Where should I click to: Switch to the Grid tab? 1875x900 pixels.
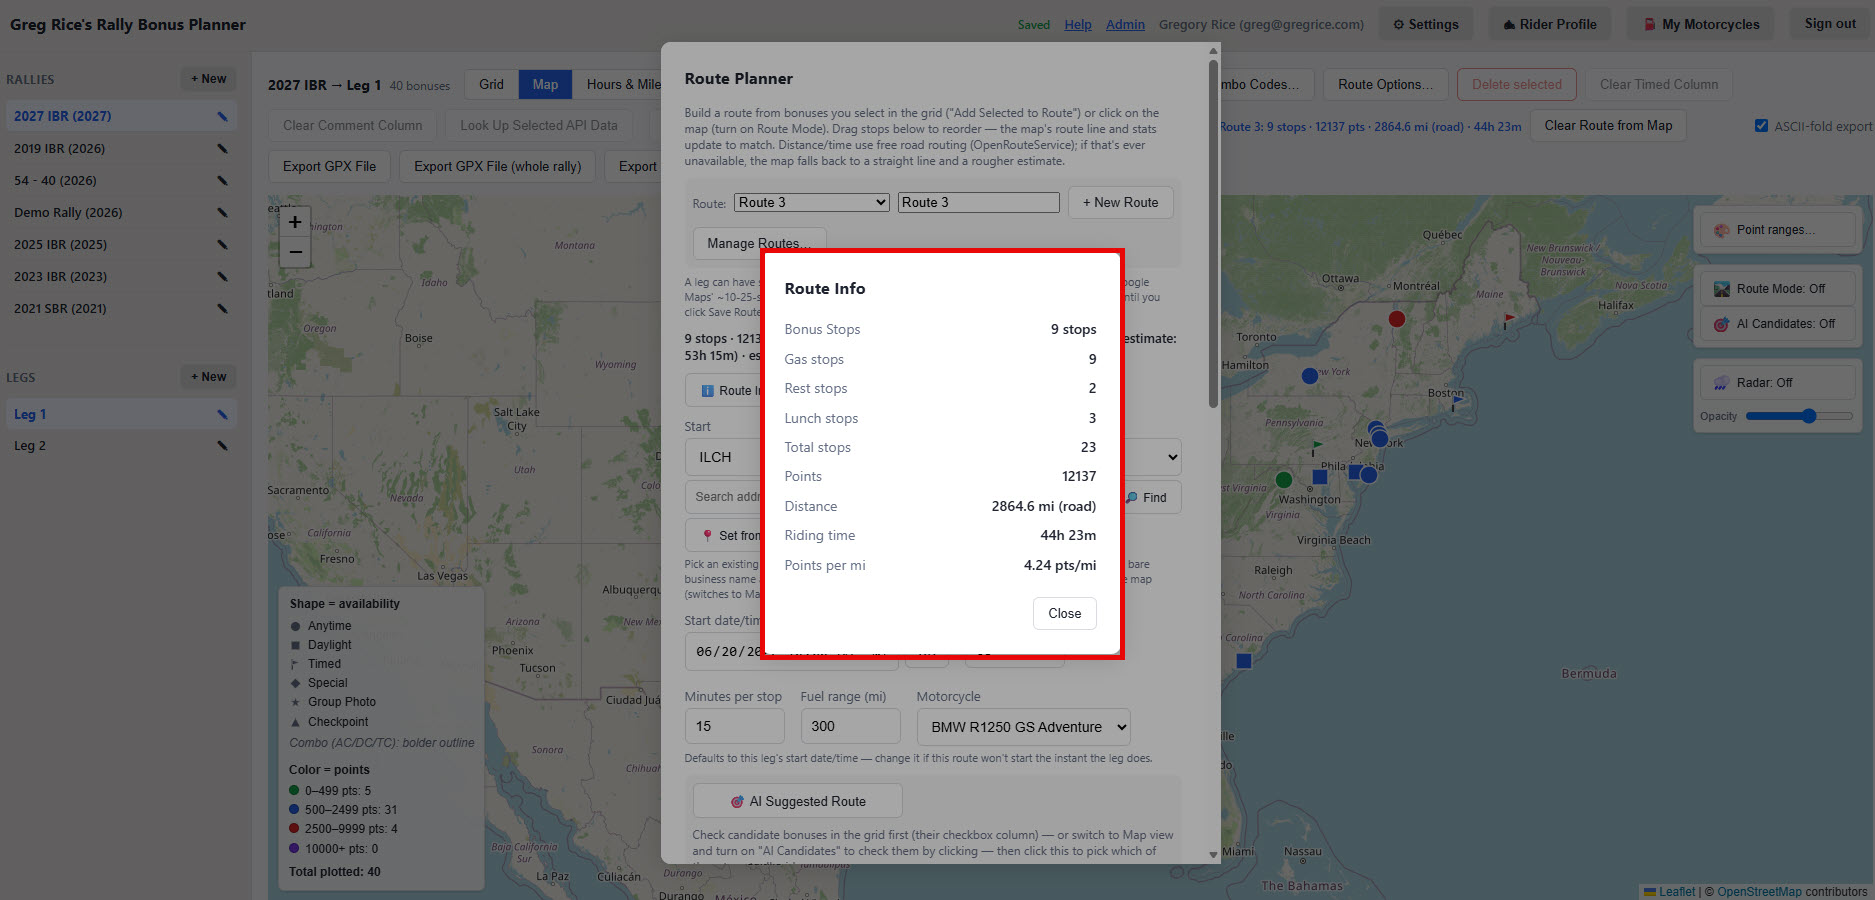point(491,84)
